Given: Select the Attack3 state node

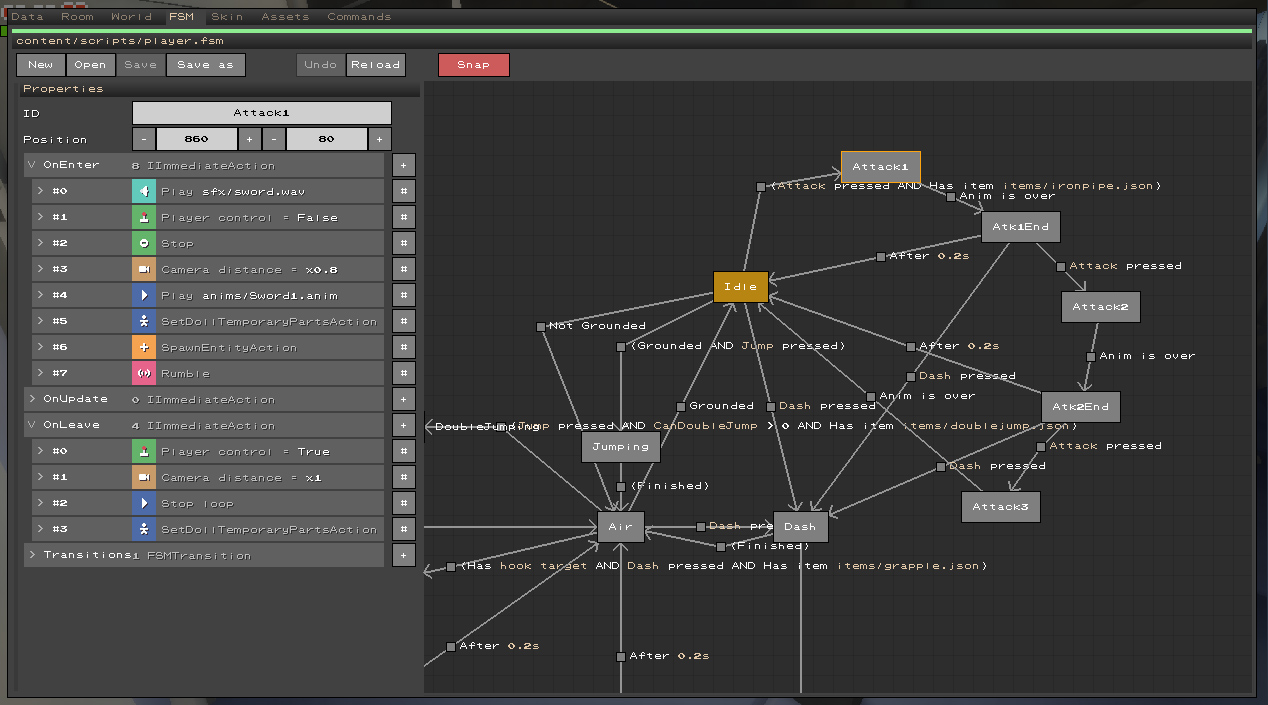Looking at the screenshot, I should [x=1000, y=507].
